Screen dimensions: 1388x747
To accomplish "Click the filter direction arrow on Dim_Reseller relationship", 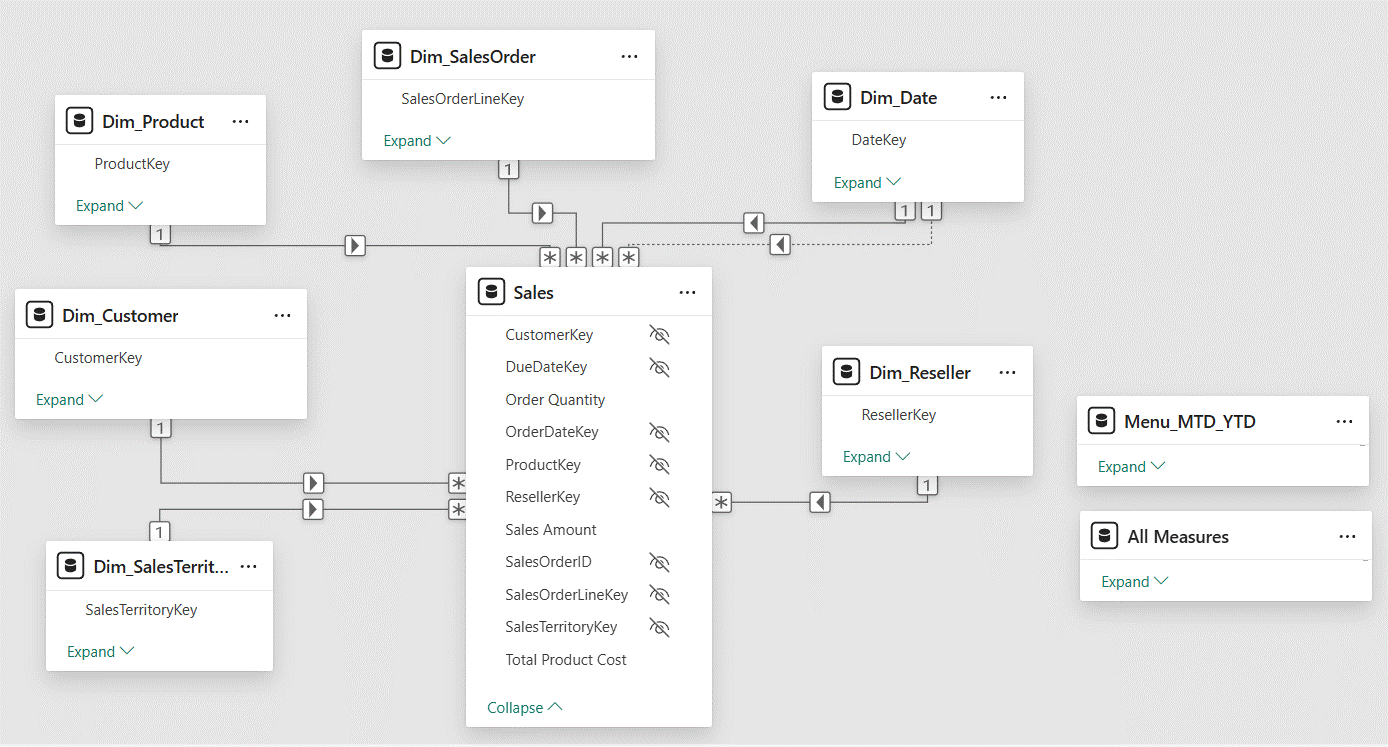I will click(x=820, y=502).
